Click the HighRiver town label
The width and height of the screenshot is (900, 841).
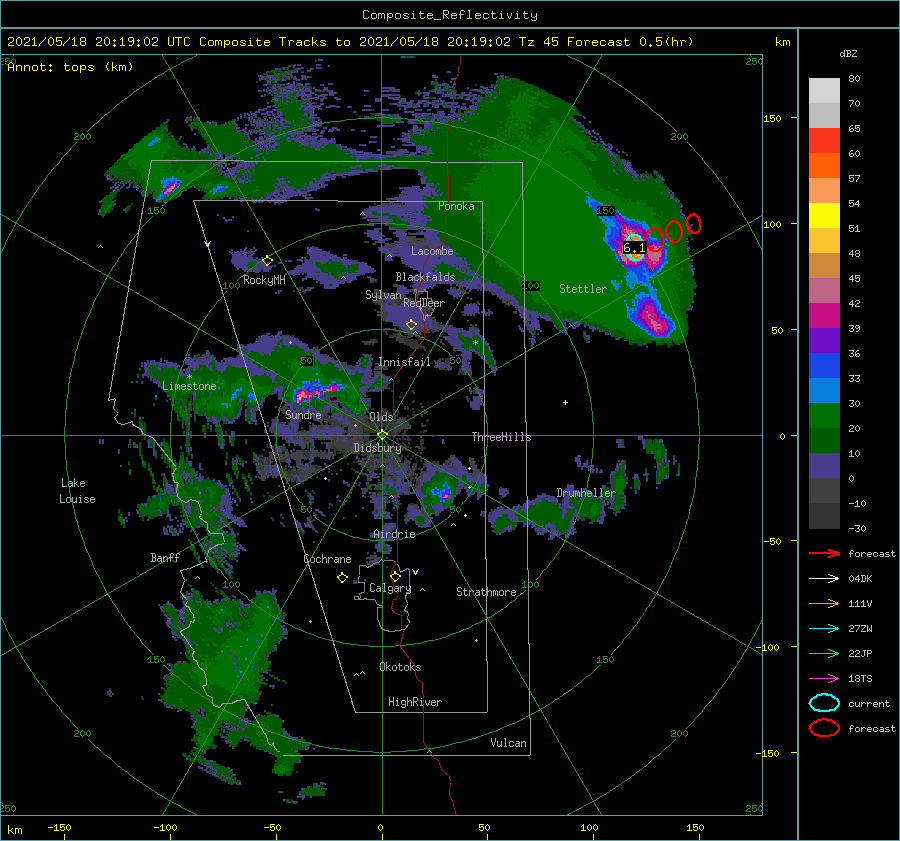pos(415,702)
